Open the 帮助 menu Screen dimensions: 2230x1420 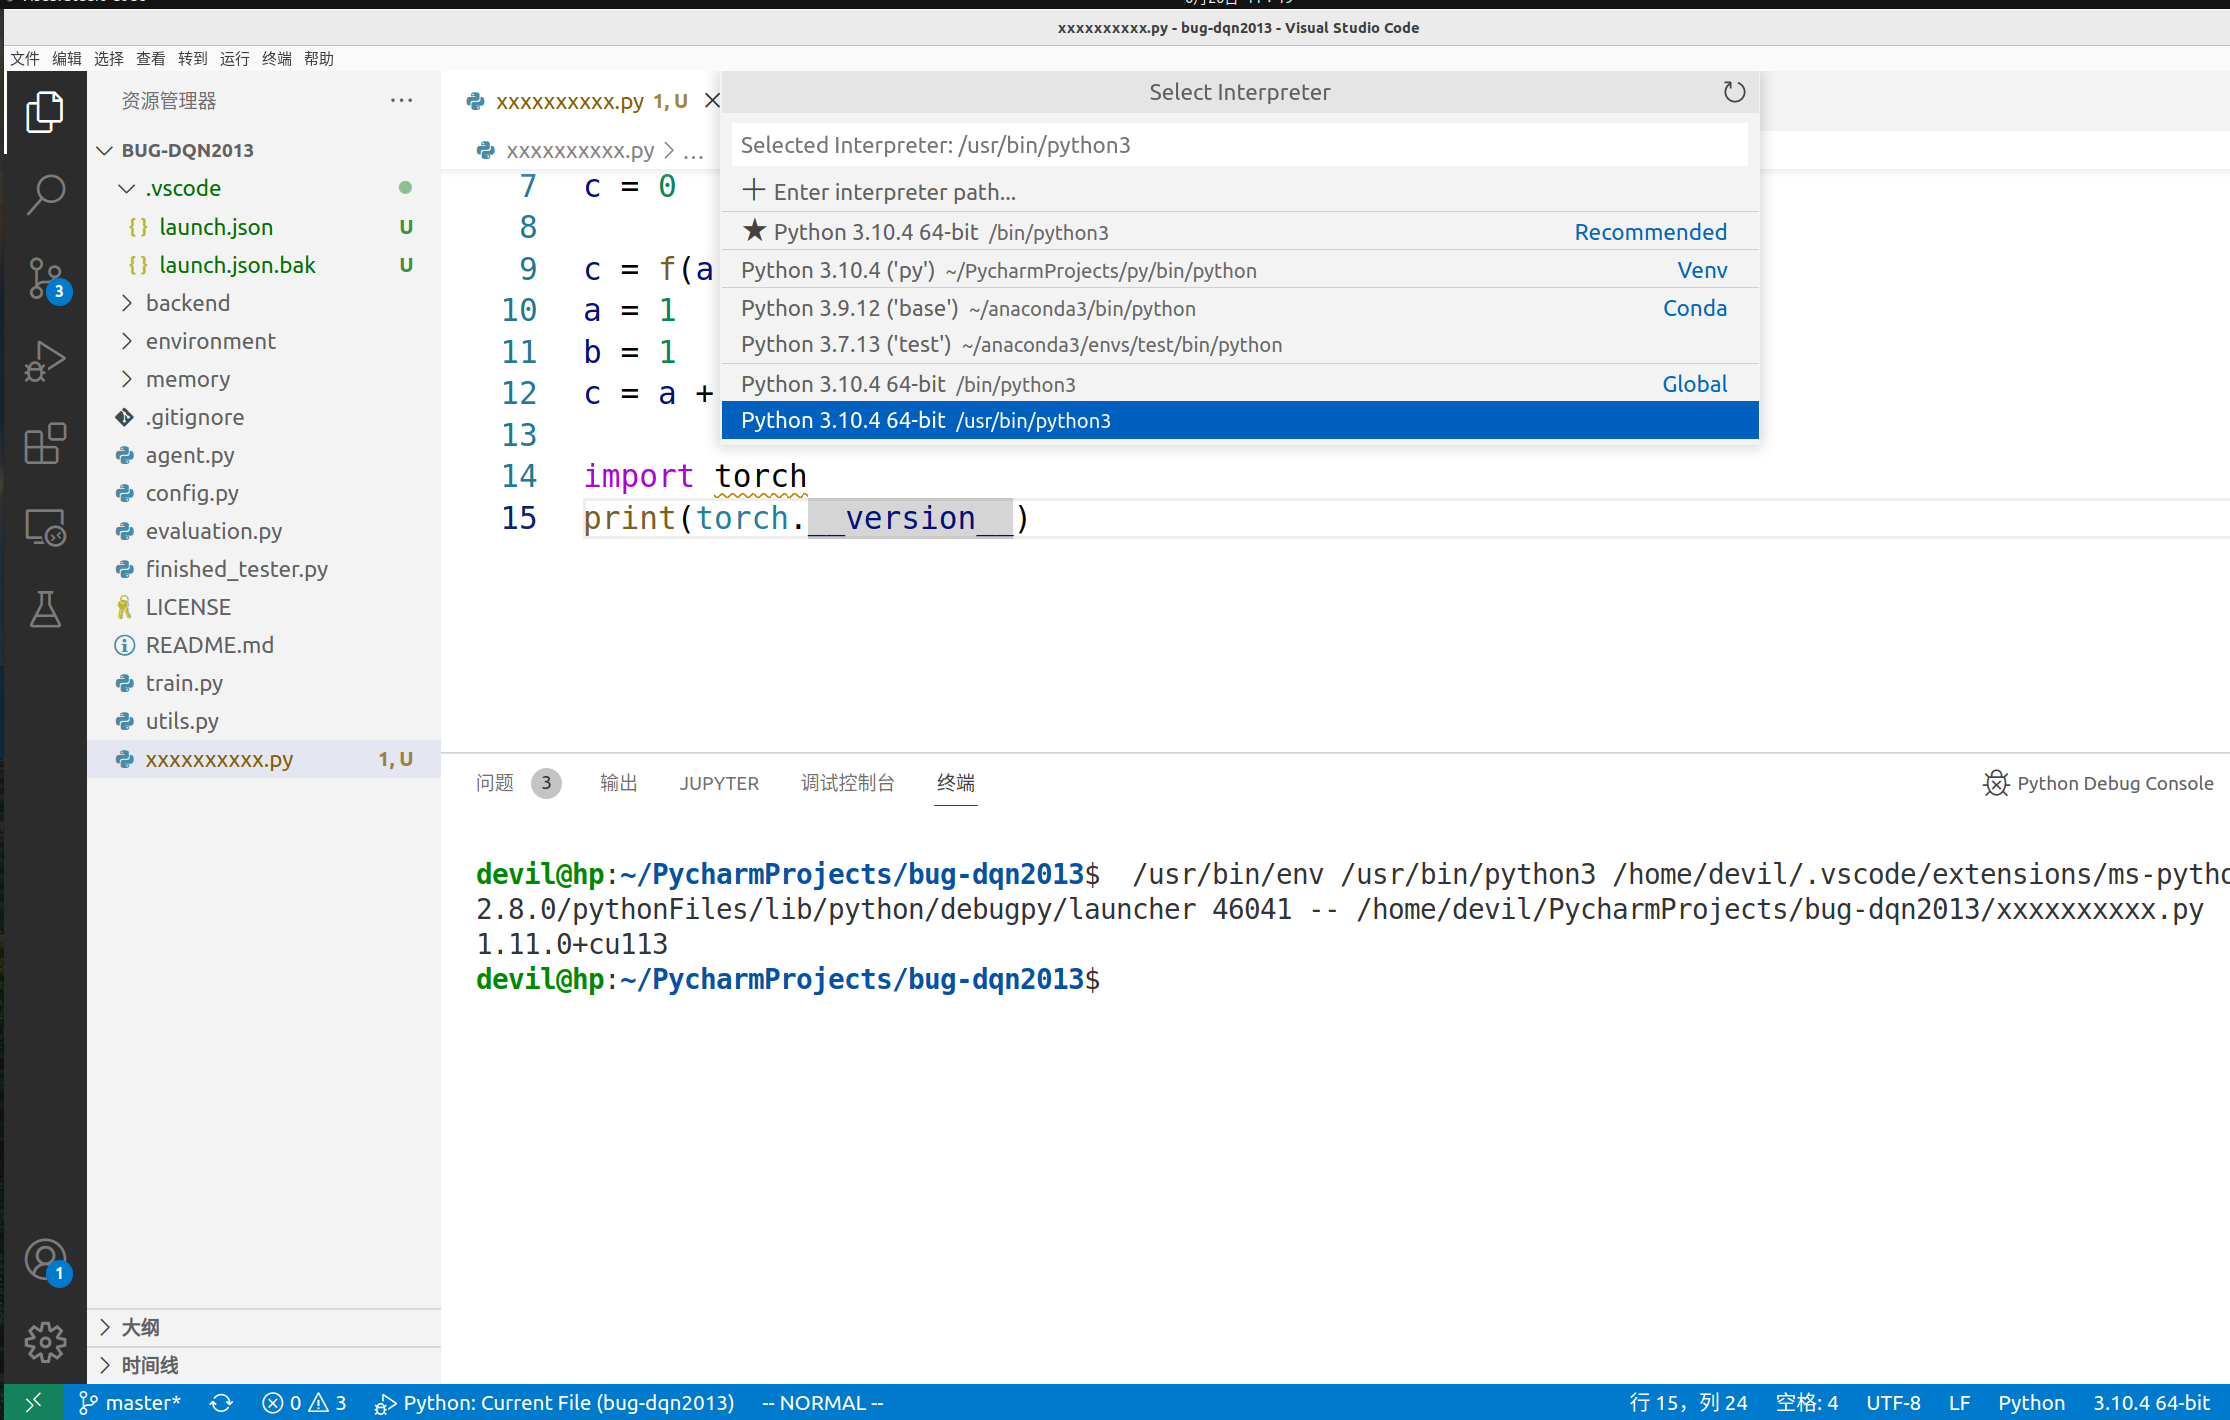coord(319,59)
